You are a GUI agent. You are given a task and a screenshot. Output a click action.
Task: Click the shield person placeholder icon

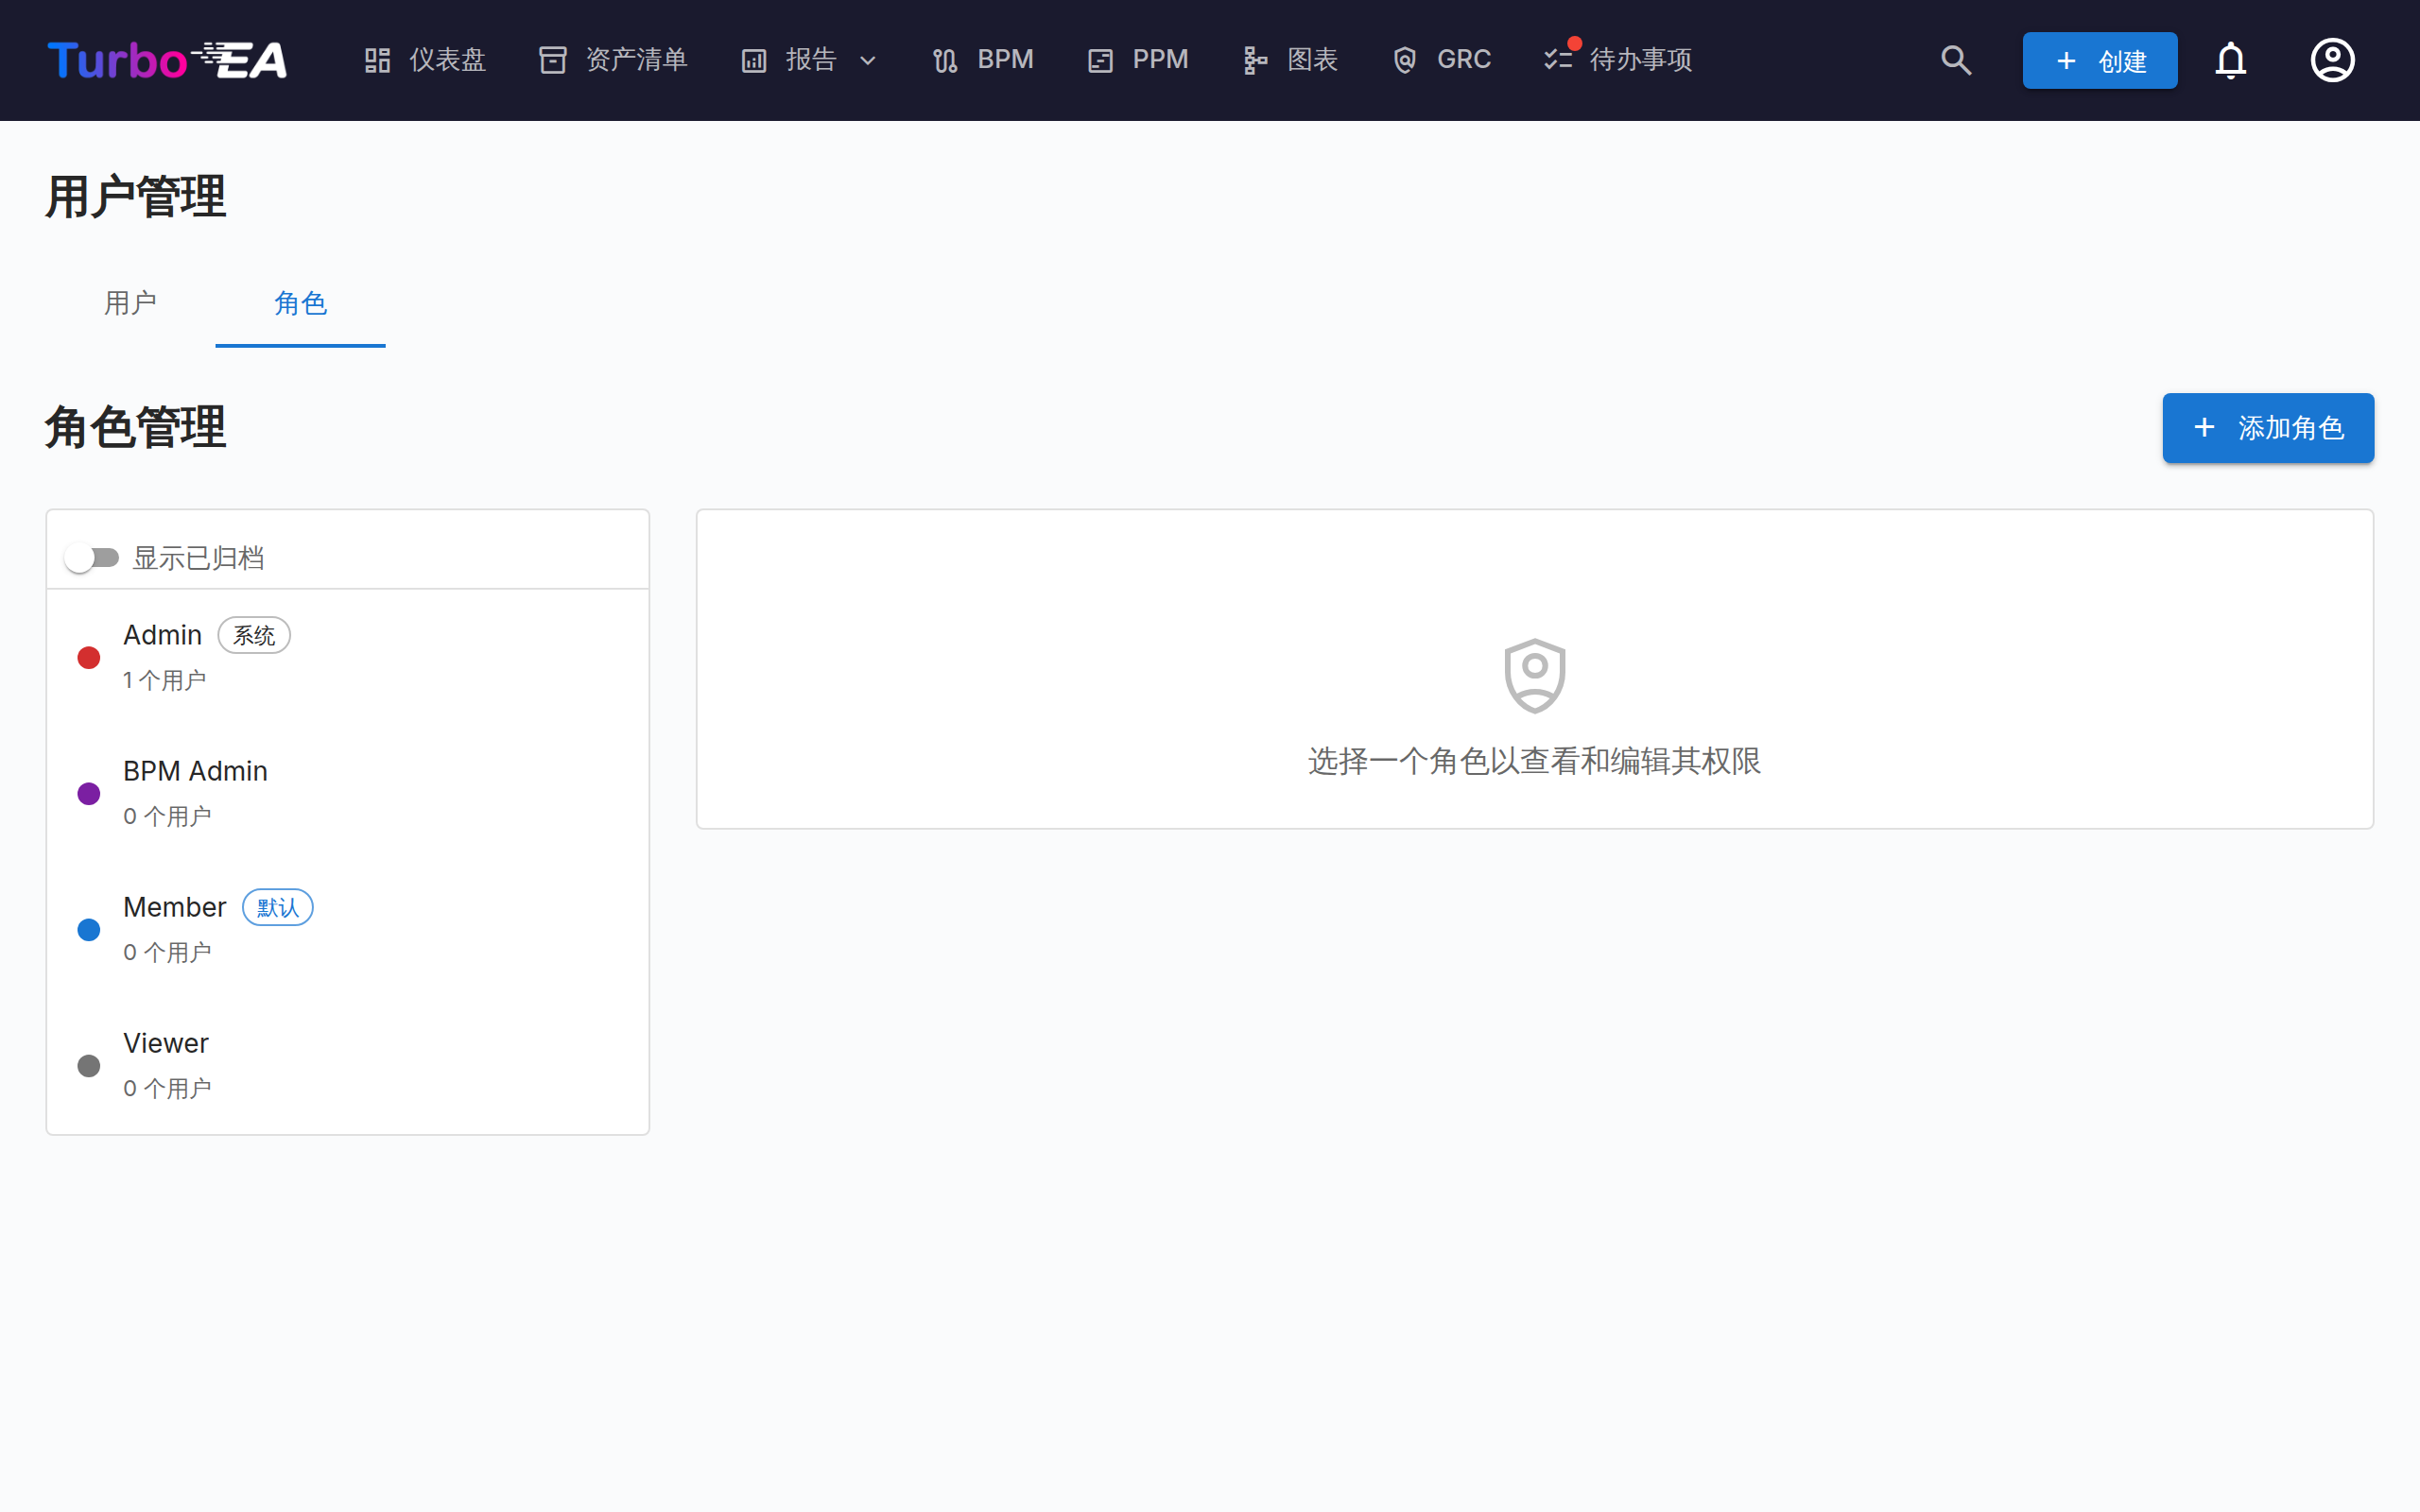1534,675
